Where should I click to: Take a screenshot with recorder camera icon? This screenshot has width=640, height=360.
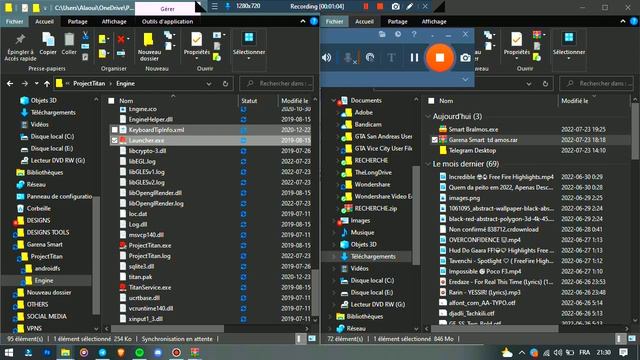point(465,58)
